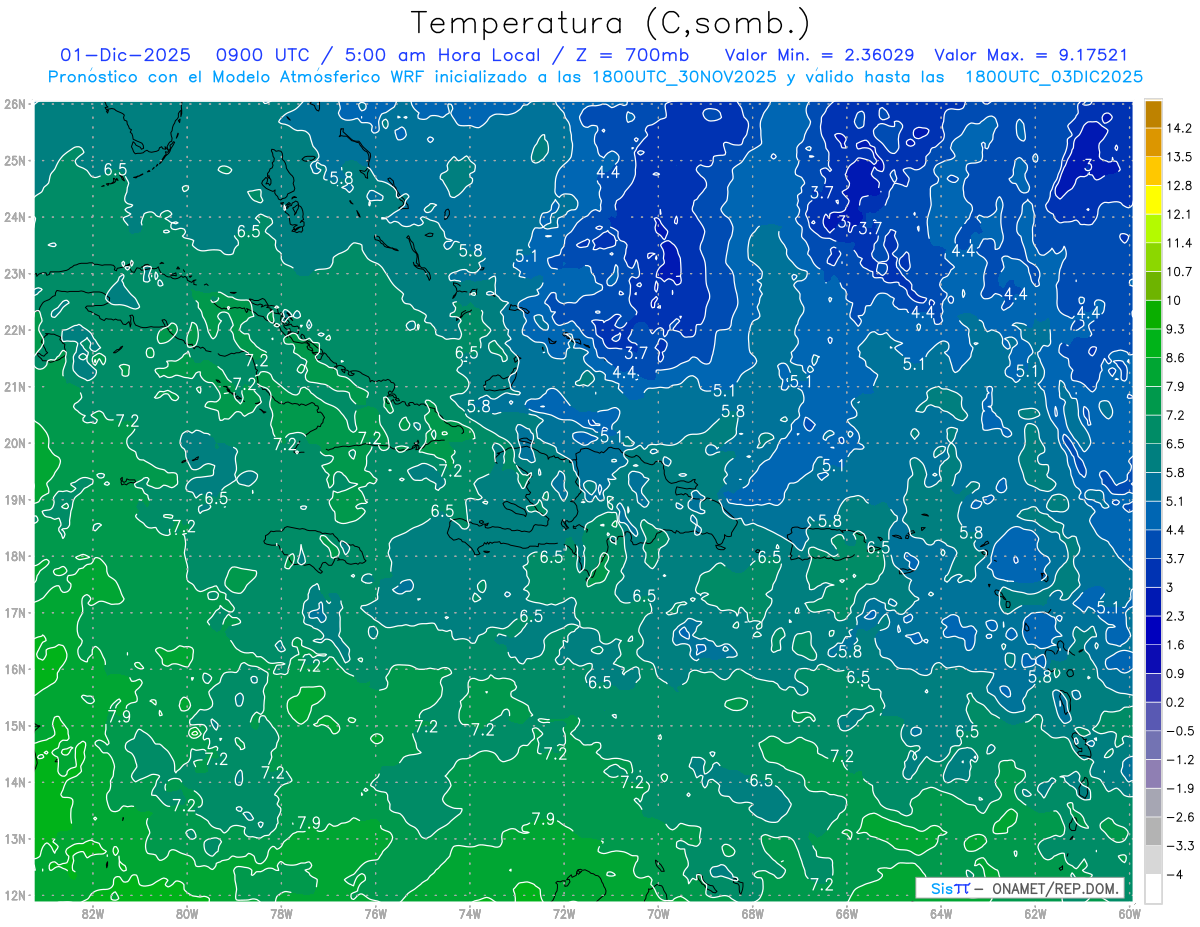Click '-2.6' on the color scale

tap(1180, 817)
